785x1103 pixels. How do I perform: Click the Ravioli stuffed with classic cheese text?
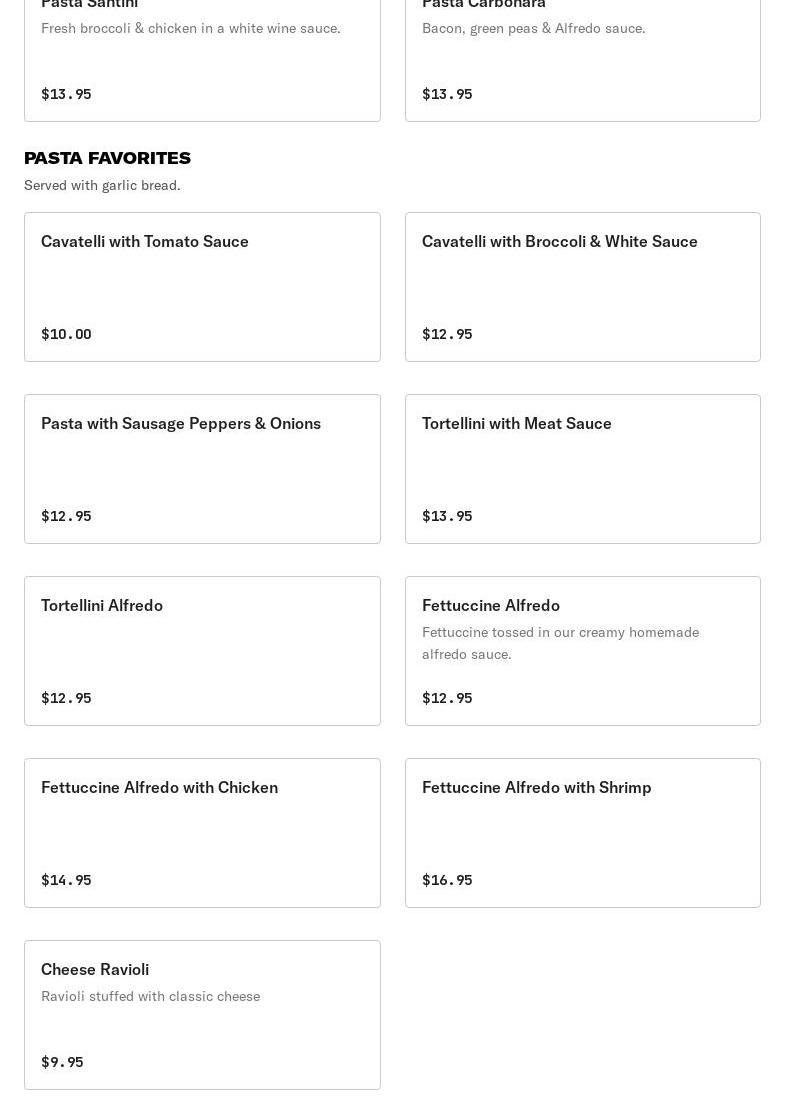point(151,996)
